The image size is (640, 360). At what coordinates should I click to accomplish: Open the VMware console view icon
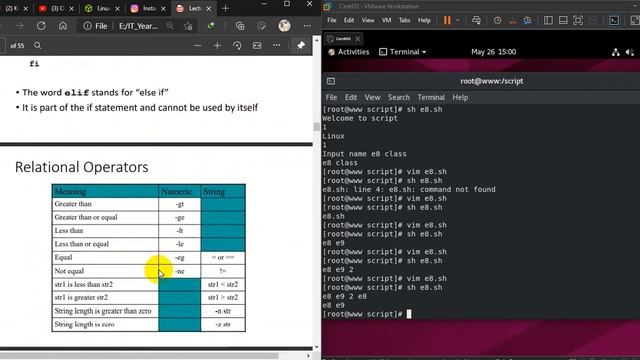tap(614, 20)
